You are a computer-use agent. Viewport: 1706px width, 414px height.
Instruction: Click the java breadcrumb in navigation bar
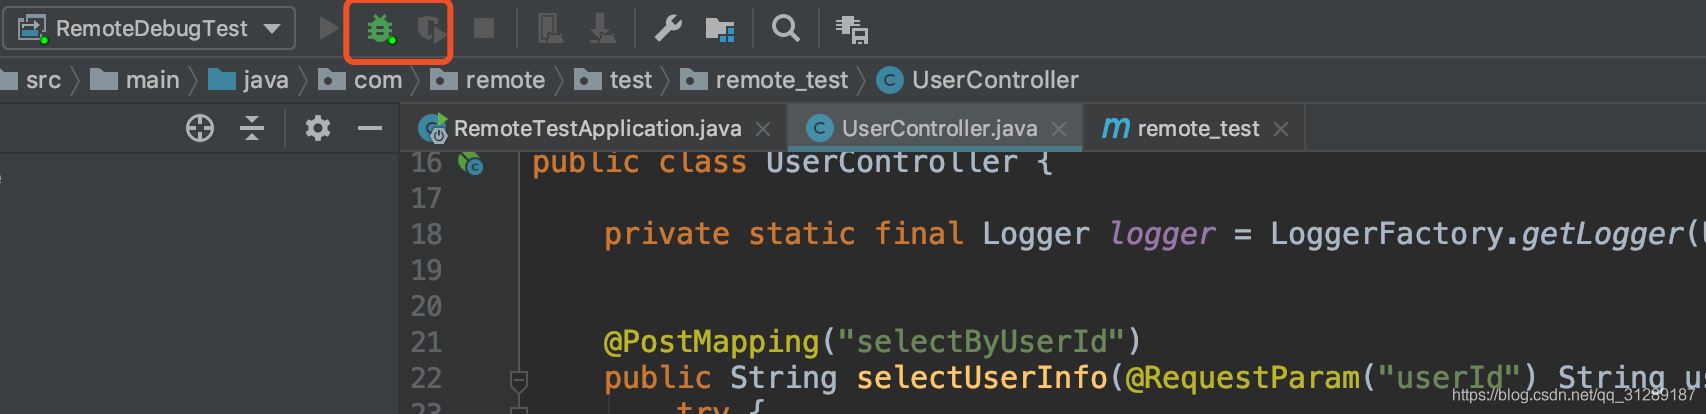(x=265, y=80)
